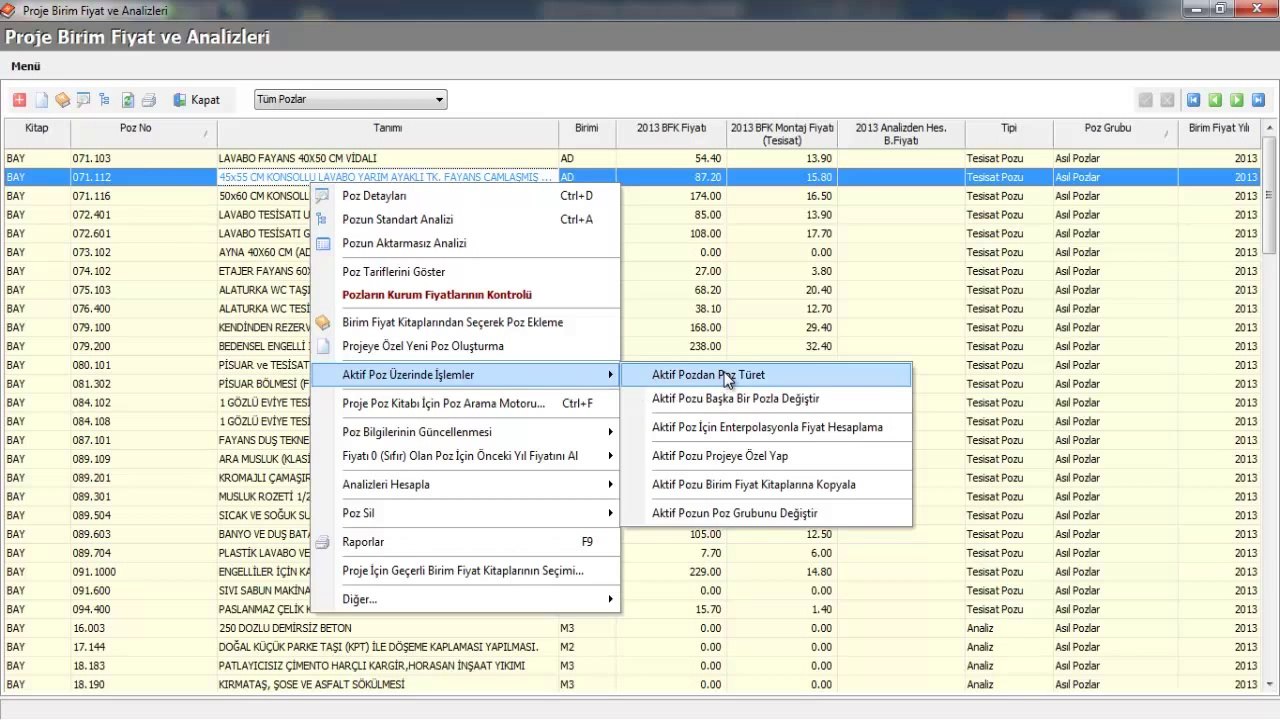Select Pozun Aktarmasız Analizi menu entry
This screenshot has height=720, width=1280.
click(x=466, y=243)
